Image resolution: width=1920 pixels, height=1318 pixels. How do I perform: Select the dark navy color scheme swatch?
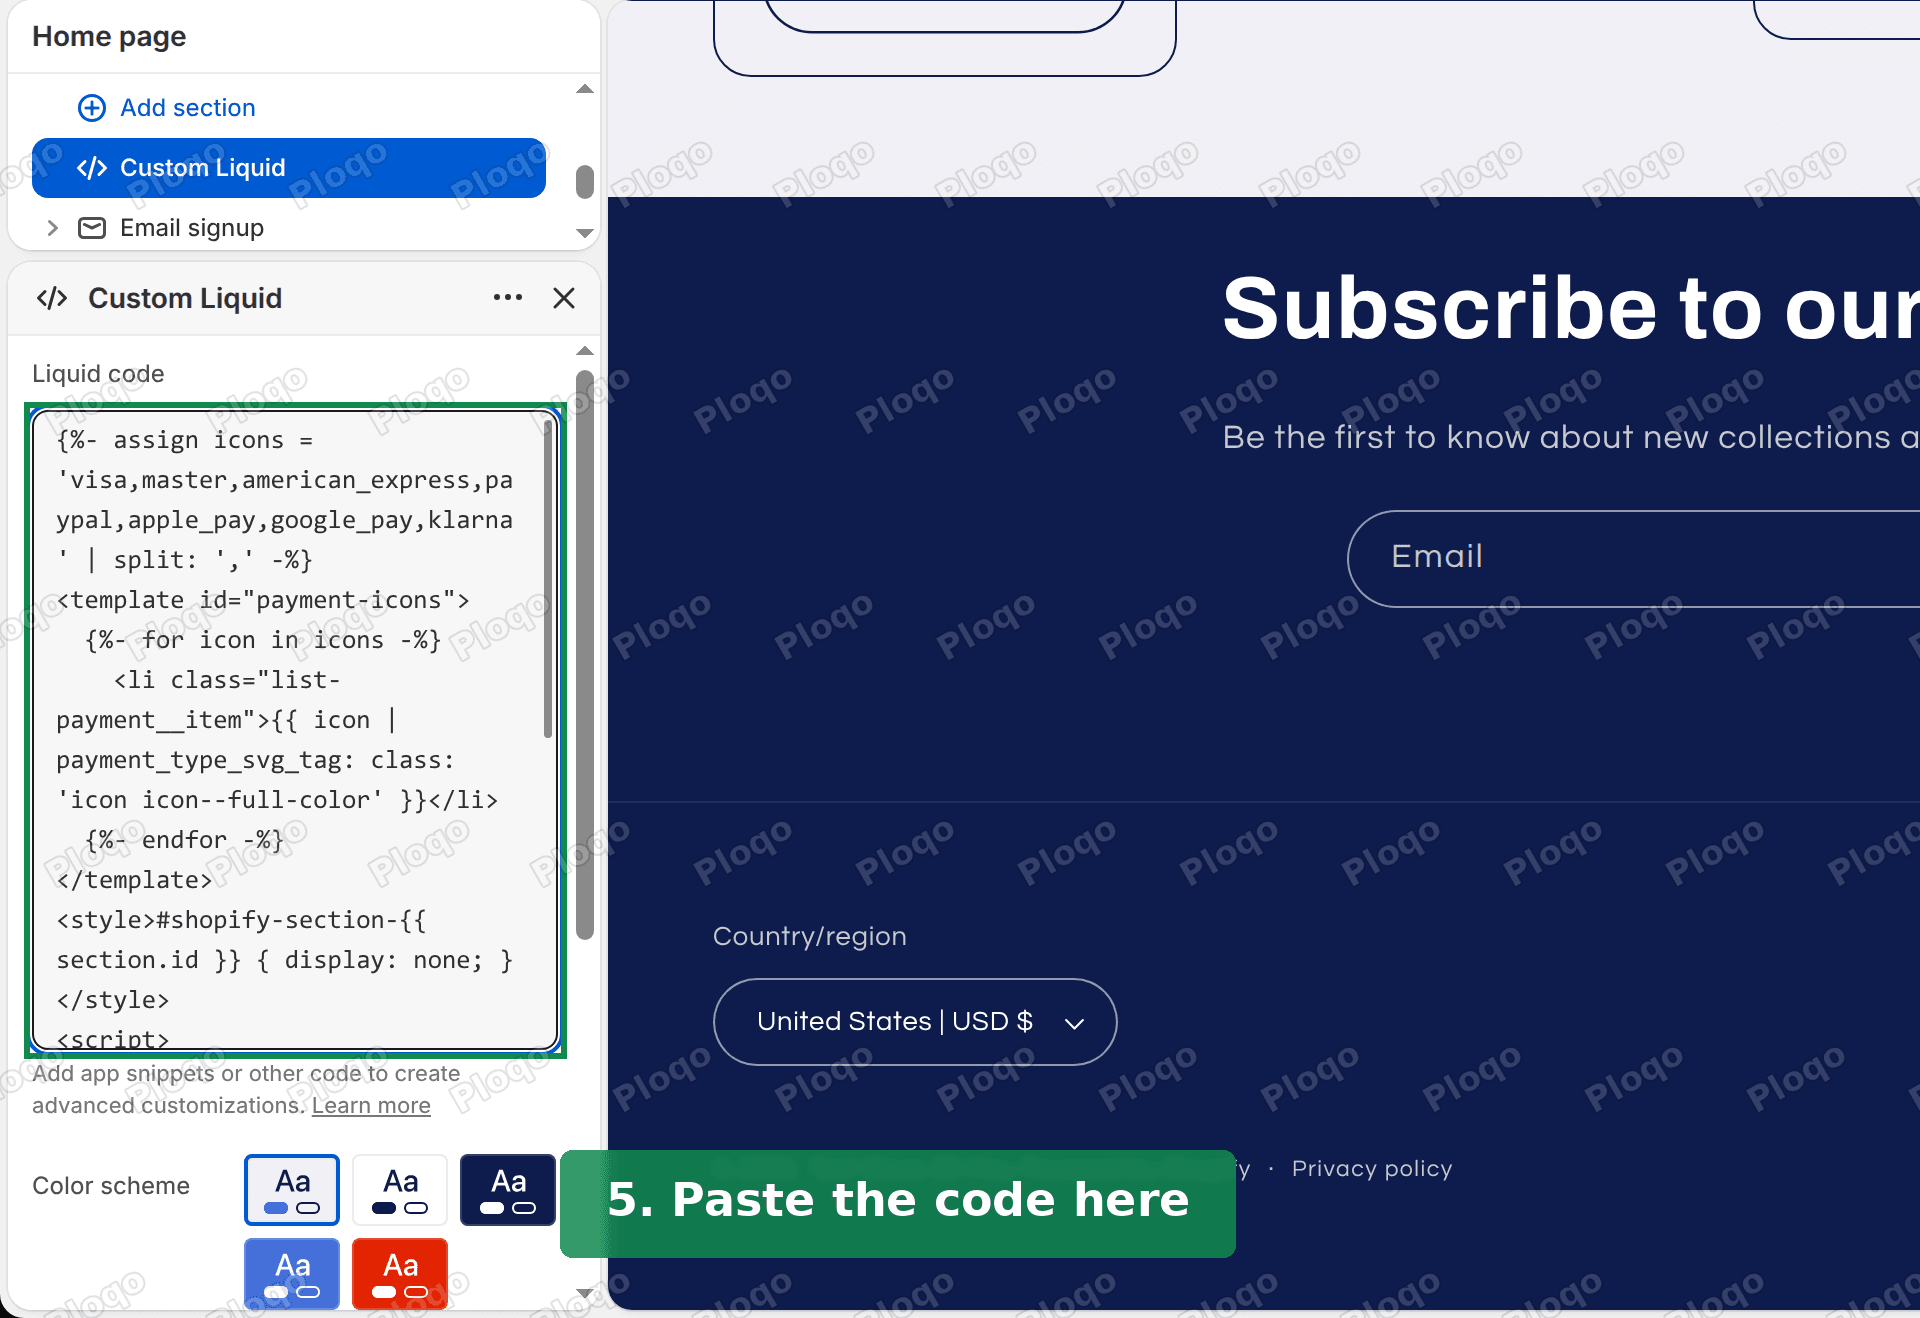(x=508, y=1190)
